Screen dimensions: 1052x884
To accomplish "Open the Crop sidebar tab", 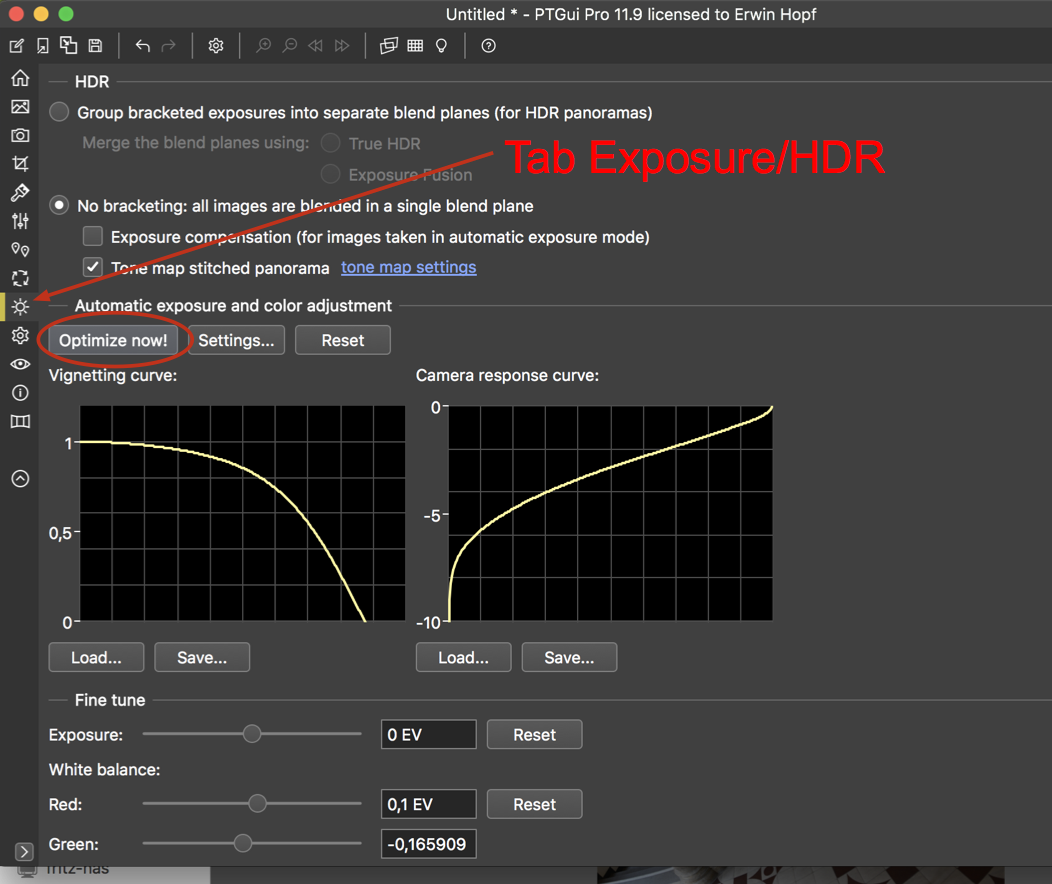I will 20,164.
